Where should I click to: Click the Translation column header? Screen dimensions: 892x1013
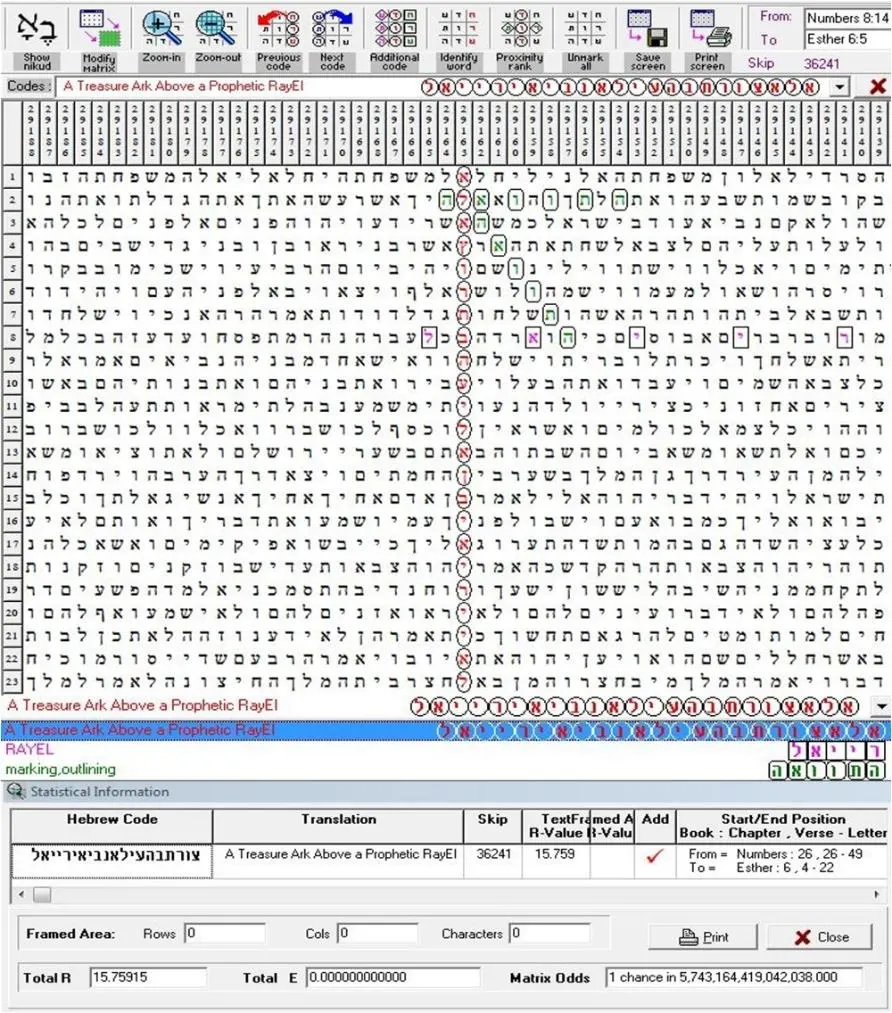click(x=338, y=826)
